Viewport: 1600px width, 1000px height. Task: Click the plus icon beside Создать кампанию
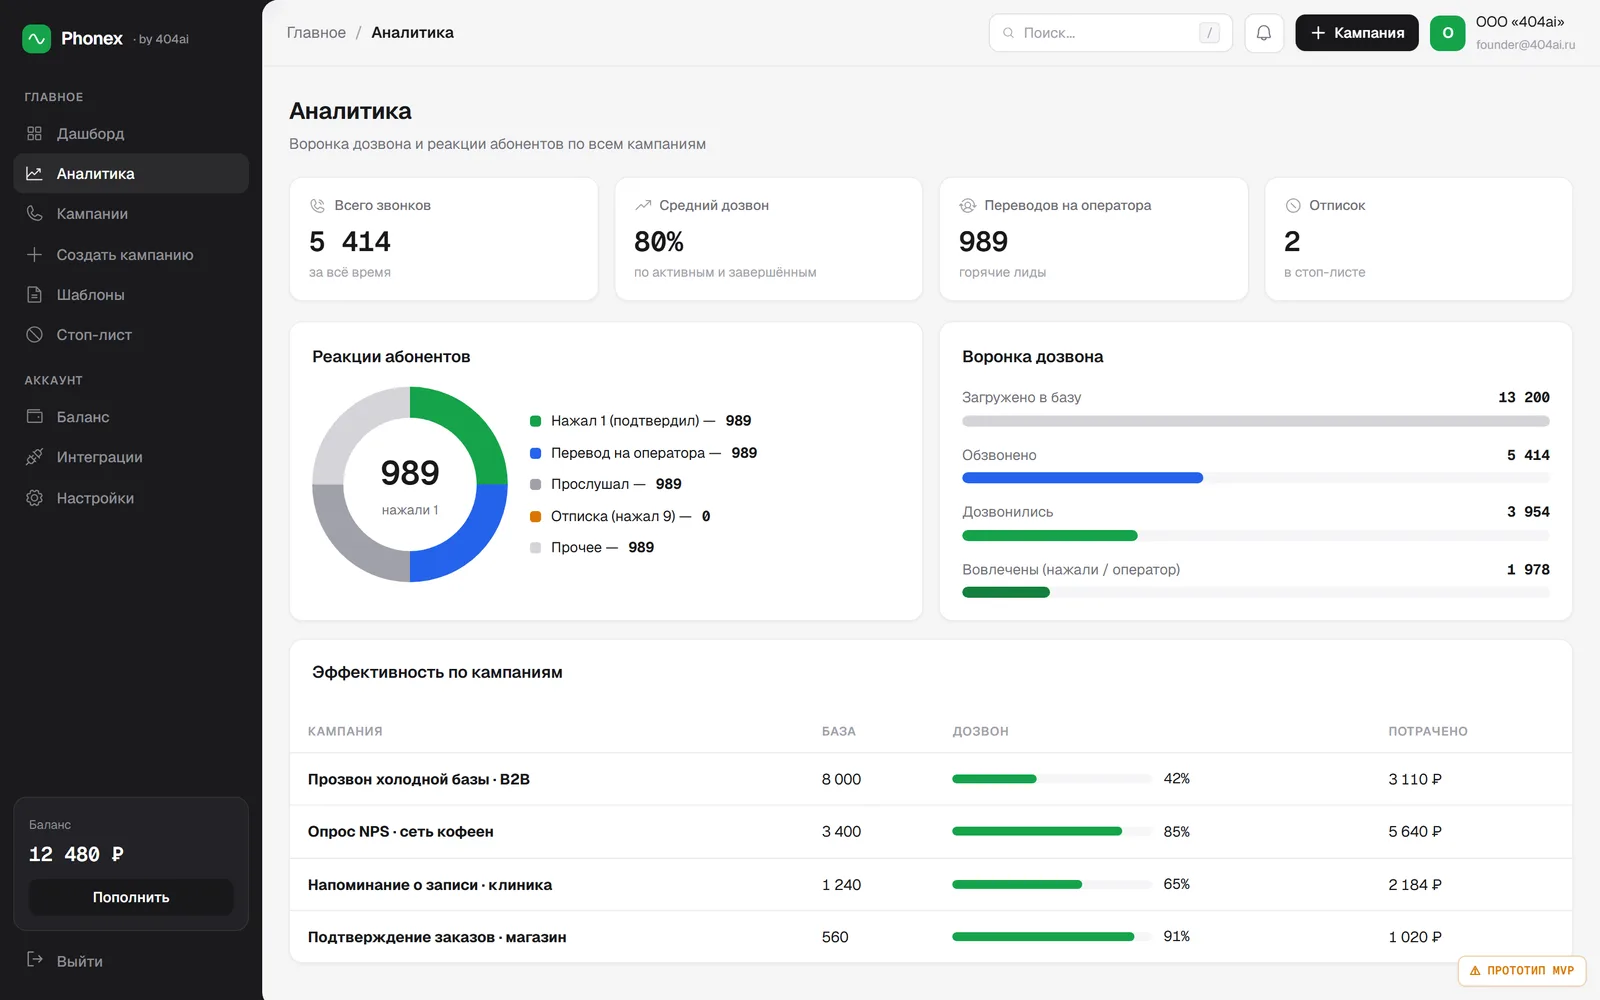[34, 254]
